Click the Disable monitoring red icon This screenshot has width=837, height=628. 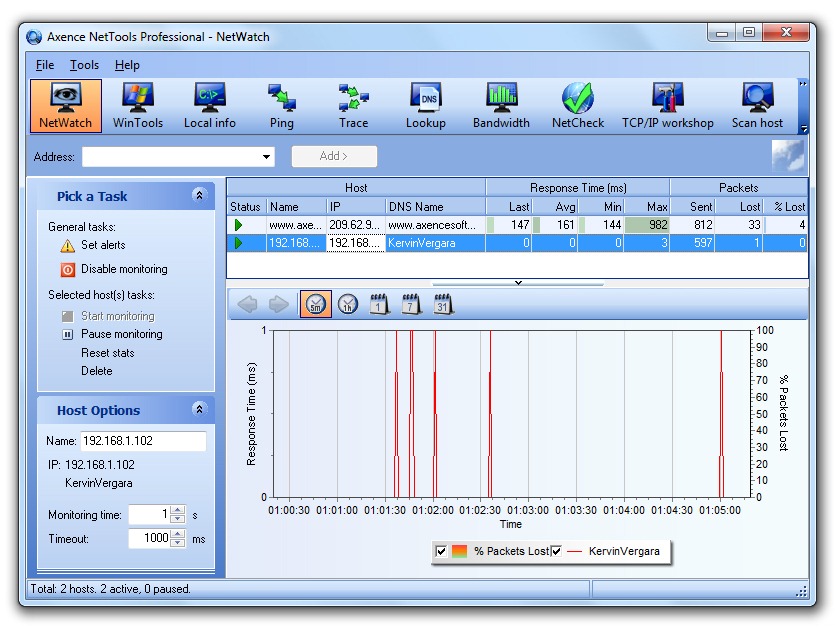68,270
